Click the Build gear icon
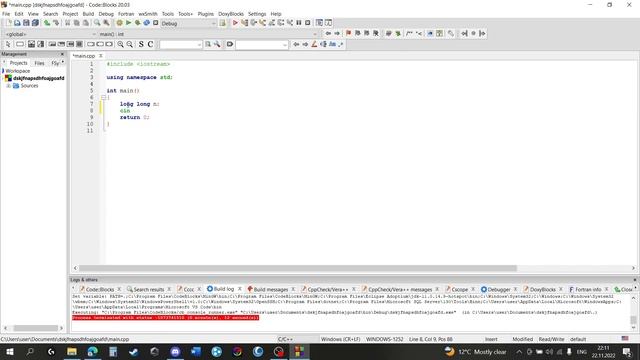The height and width of the screenshot is (360, 640). point(119,23)
